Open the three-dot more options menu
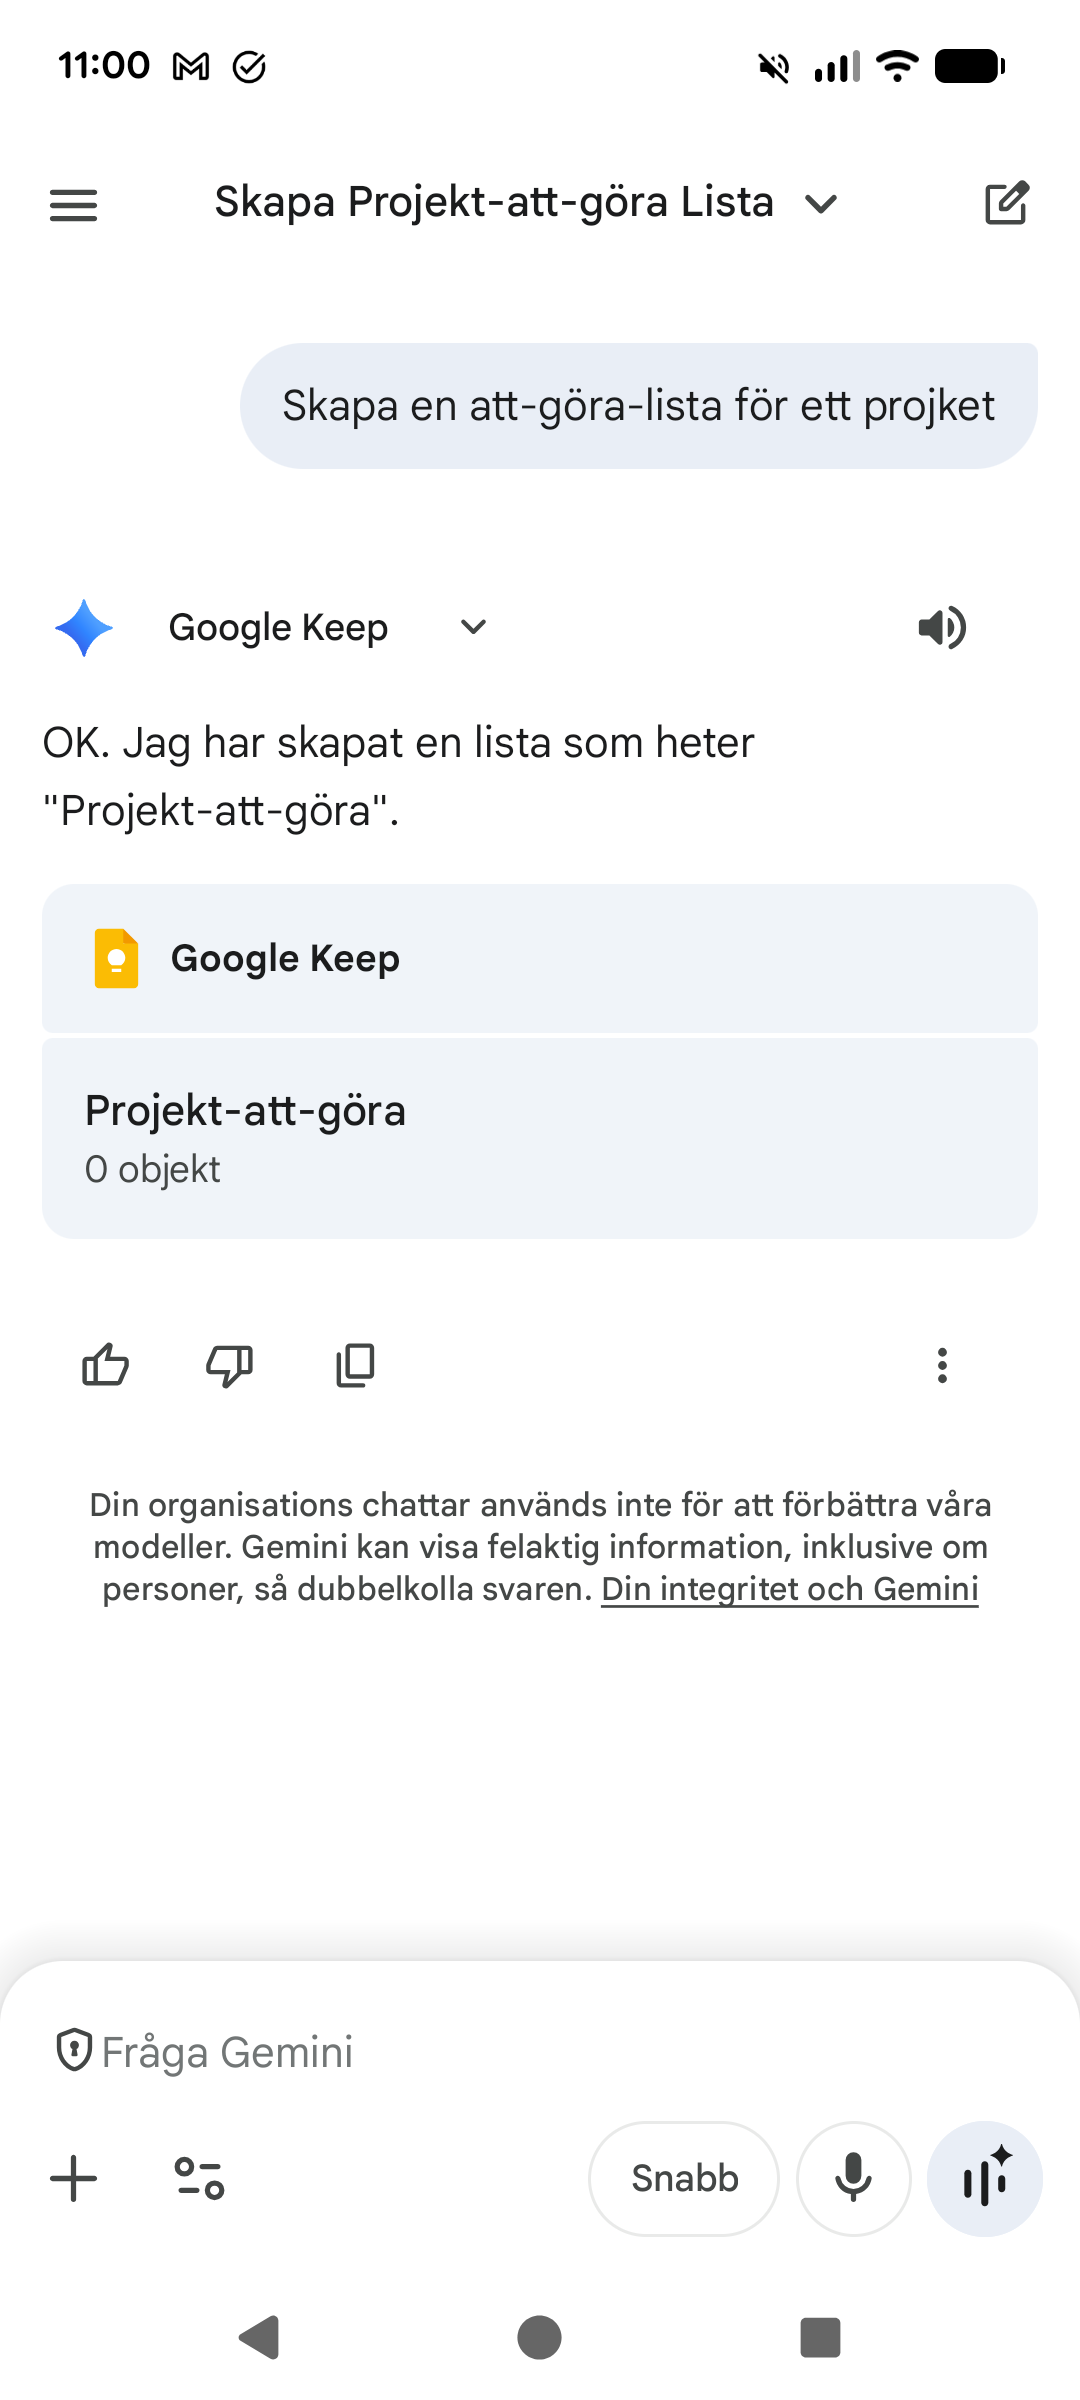The height and width of the screenshot is (2400, 1080). 942,1365
